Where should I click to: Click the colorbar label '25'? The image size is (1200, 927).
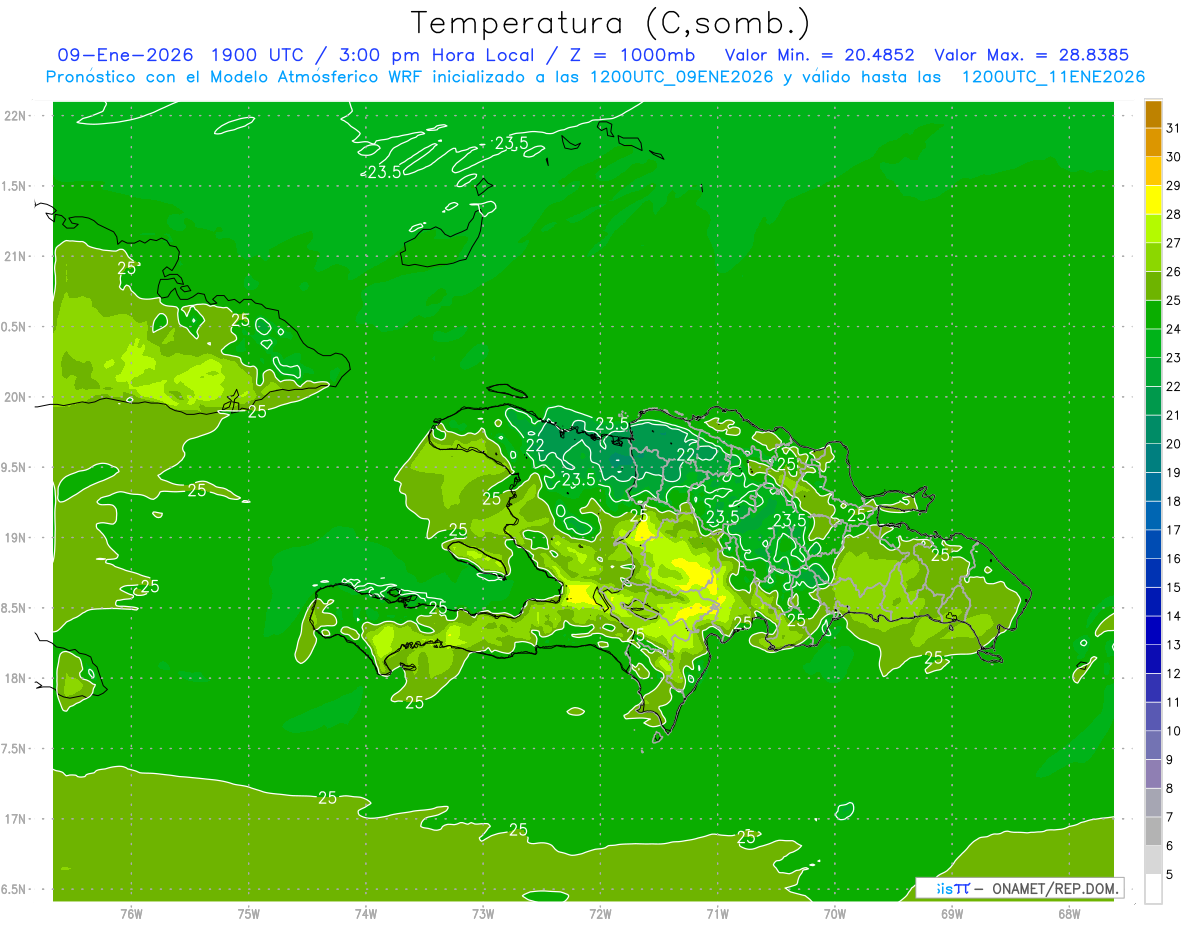[x=1174, y=300]
